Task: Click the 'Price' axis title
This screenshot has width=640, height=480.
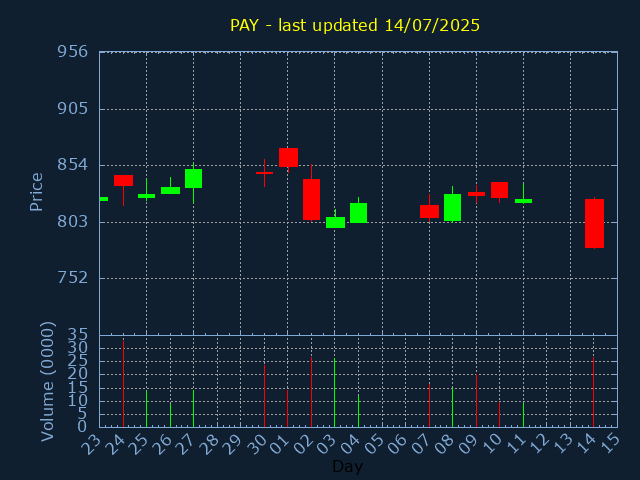Action: pos(36,192)
